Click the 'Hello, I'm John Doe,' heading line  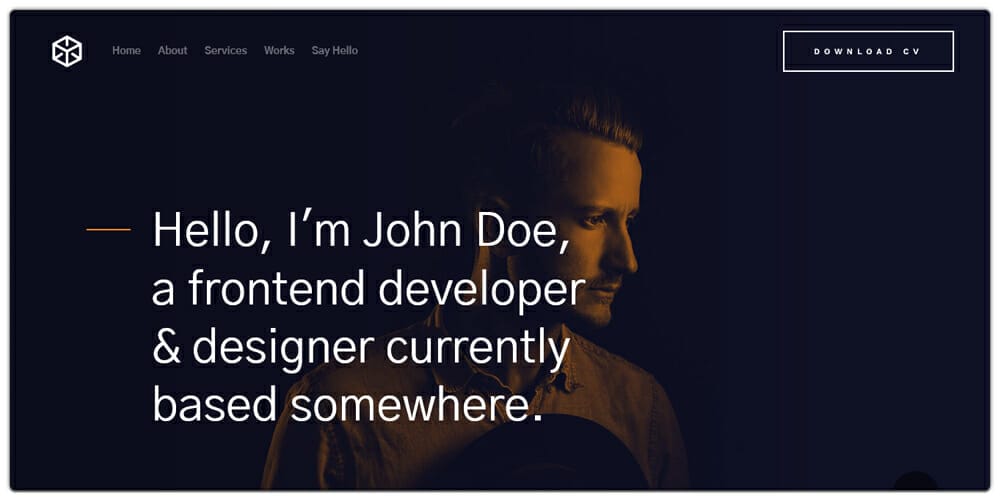(x=361, y=230)
